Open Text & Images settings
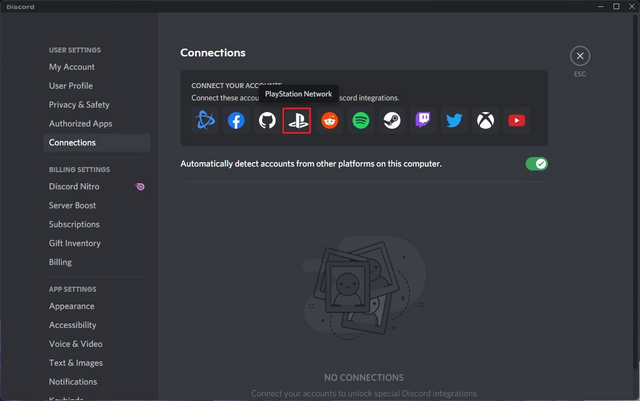 click(x=97, y=363)
